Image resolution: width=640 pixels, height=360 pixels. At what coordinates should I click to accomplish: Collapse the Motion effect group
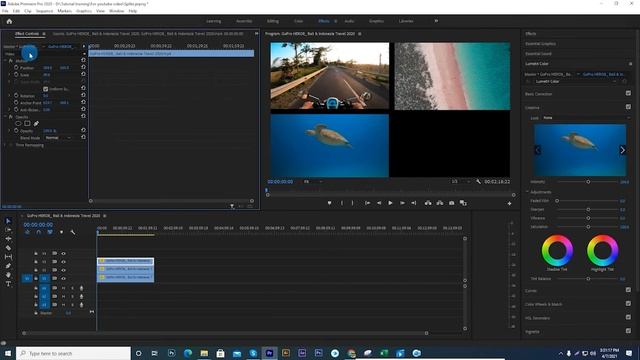click(6, 60)
